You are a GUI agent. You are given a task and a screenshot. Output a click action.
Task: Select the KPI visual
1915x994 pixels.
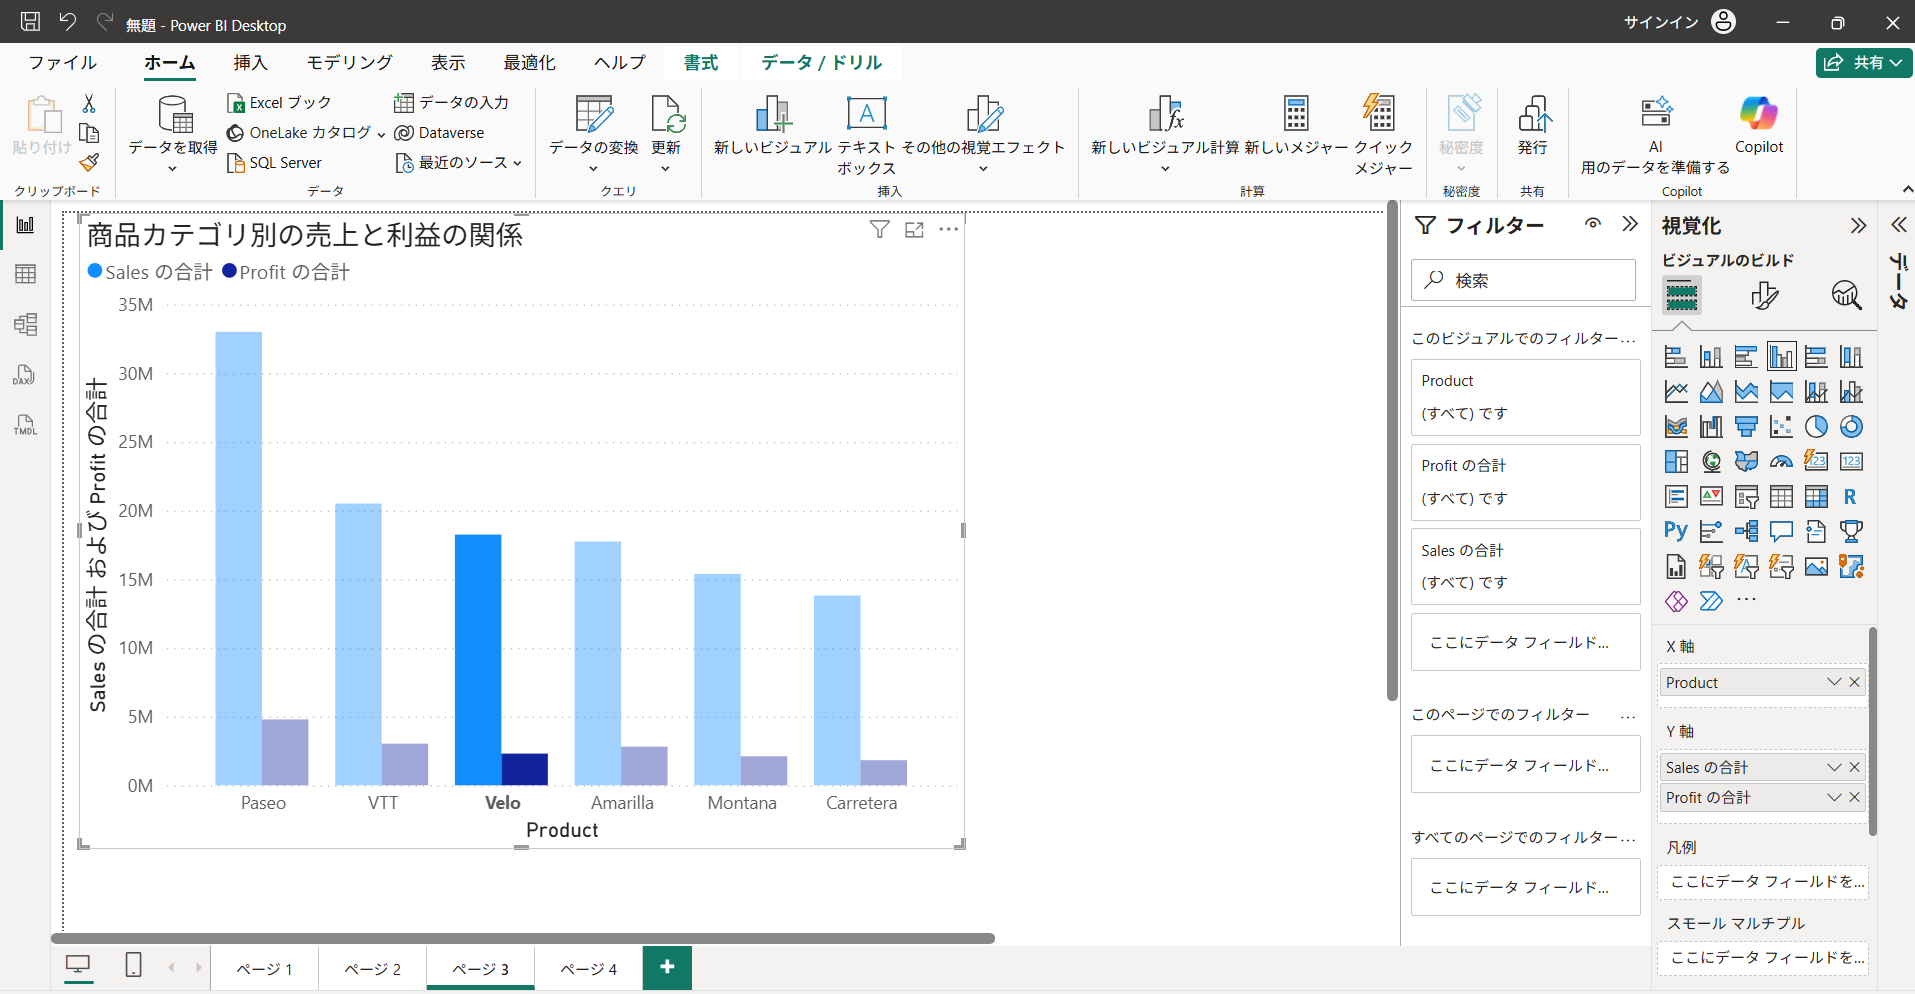point(1711,497)
